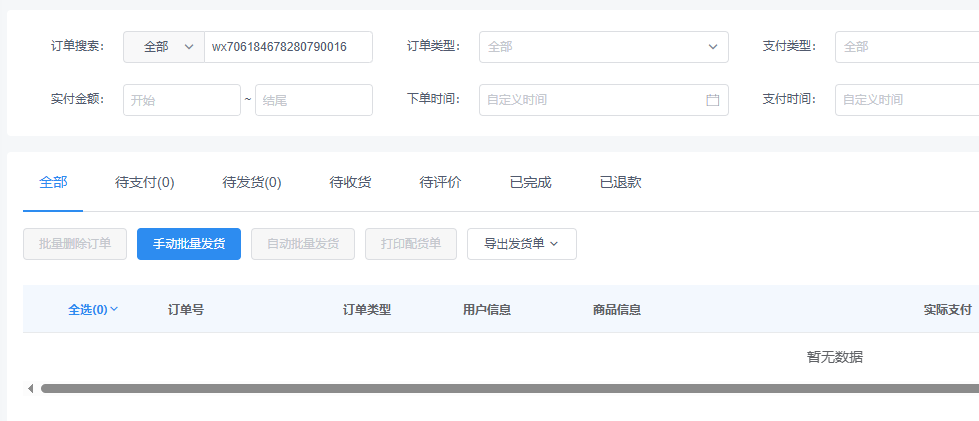Open the 全选(0) selection dropdown

[93, 309]
